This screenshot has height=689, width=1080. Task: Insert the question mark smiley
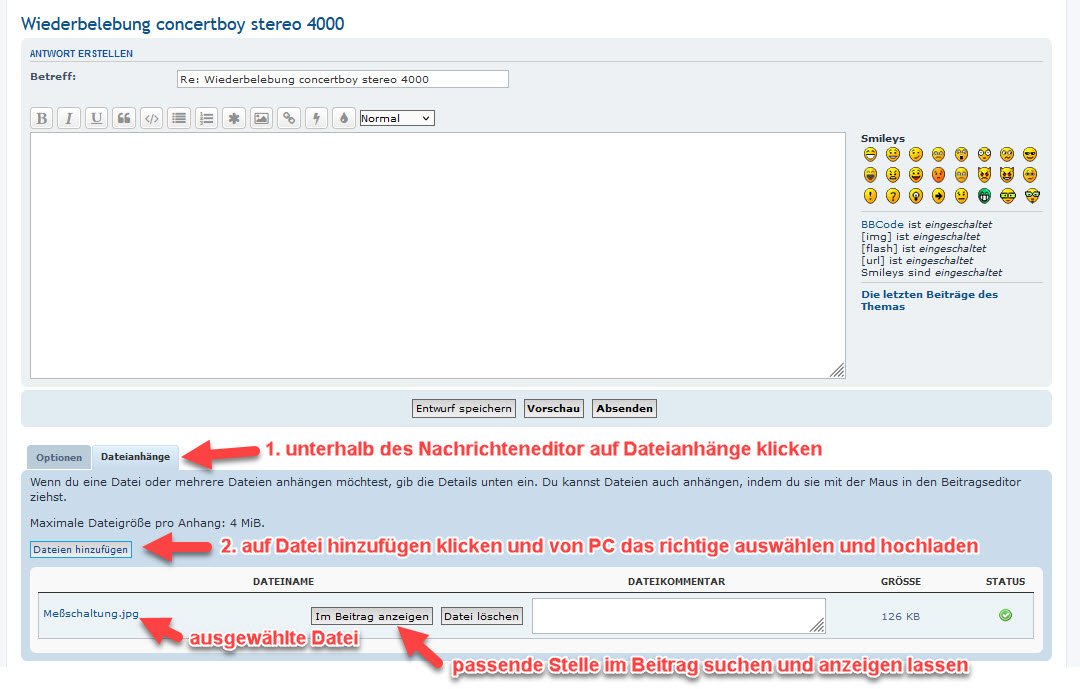click(x=893, y=196)
